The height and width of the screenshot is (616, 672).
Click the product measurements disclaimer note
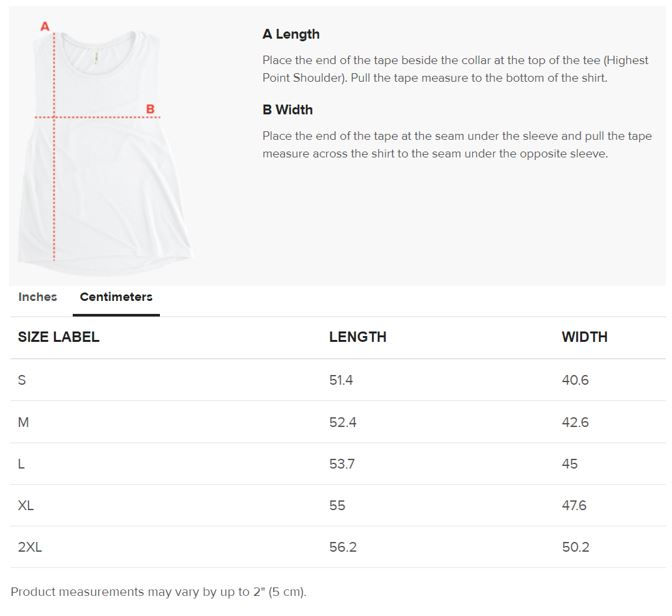[x=158, y=591]
